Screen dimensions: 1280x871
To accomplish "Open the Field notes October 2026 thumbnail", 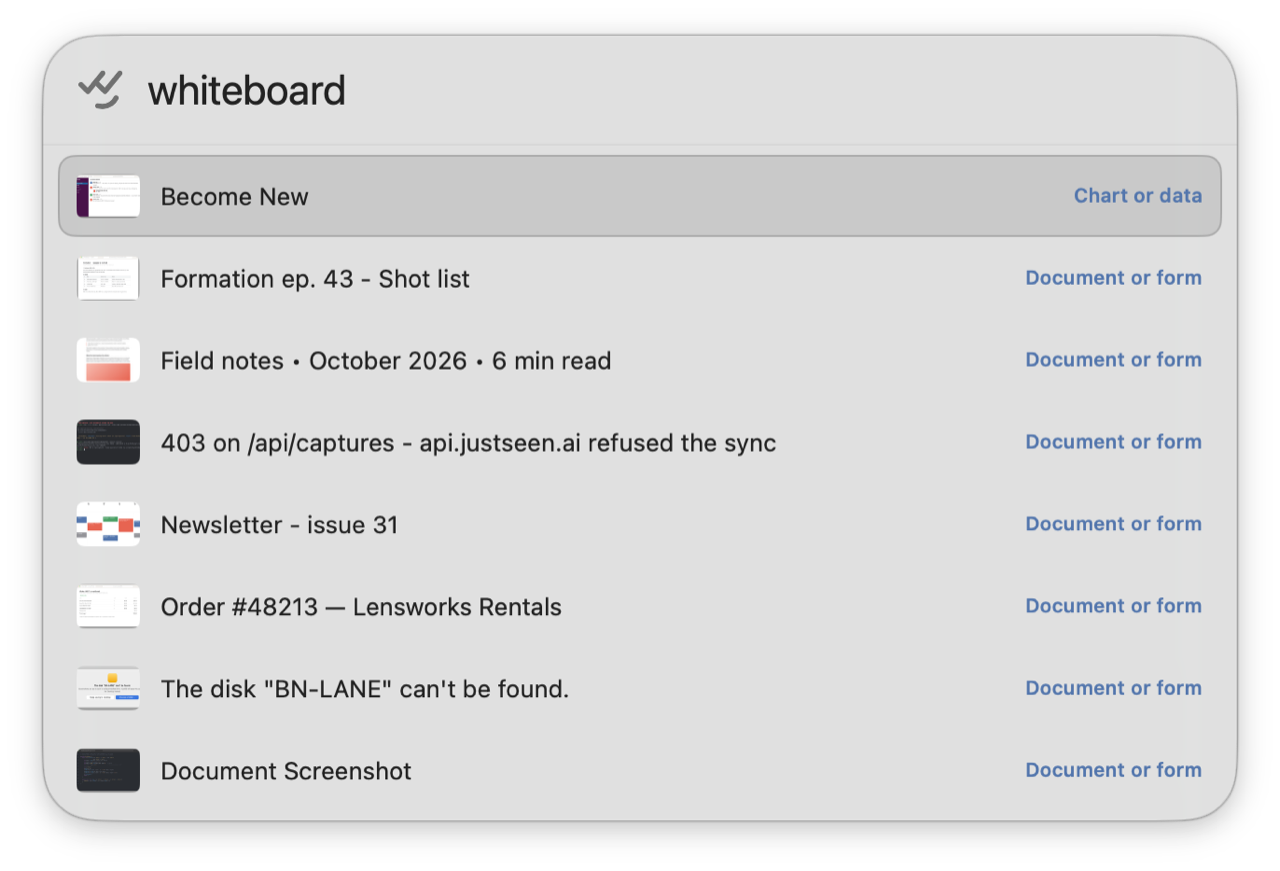I will point(108,360).
